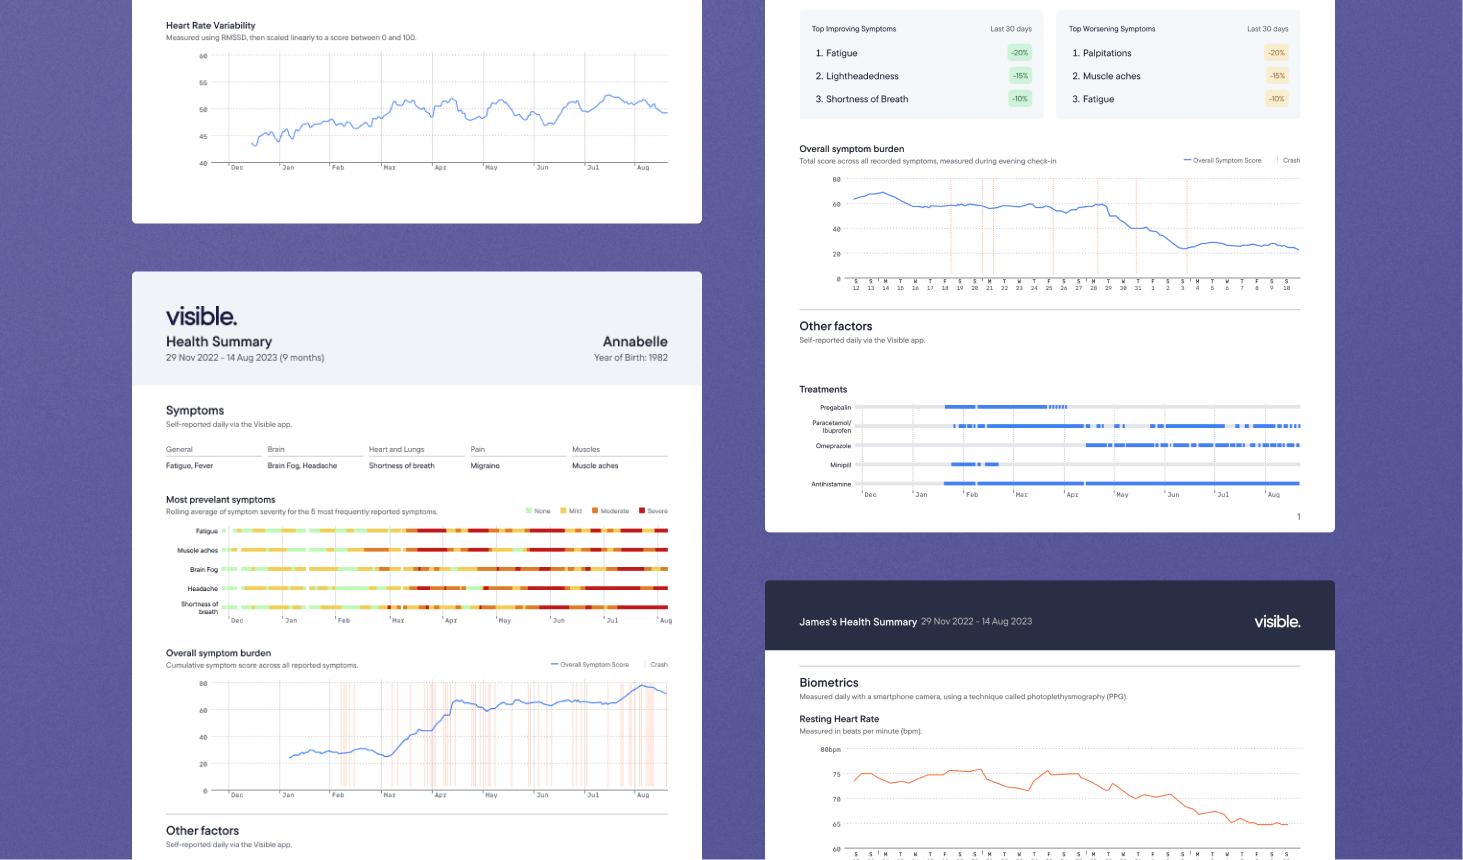Click the Muscles symptom category header
The width and height of the screenshot is (1463, 860).
[586, 449]
